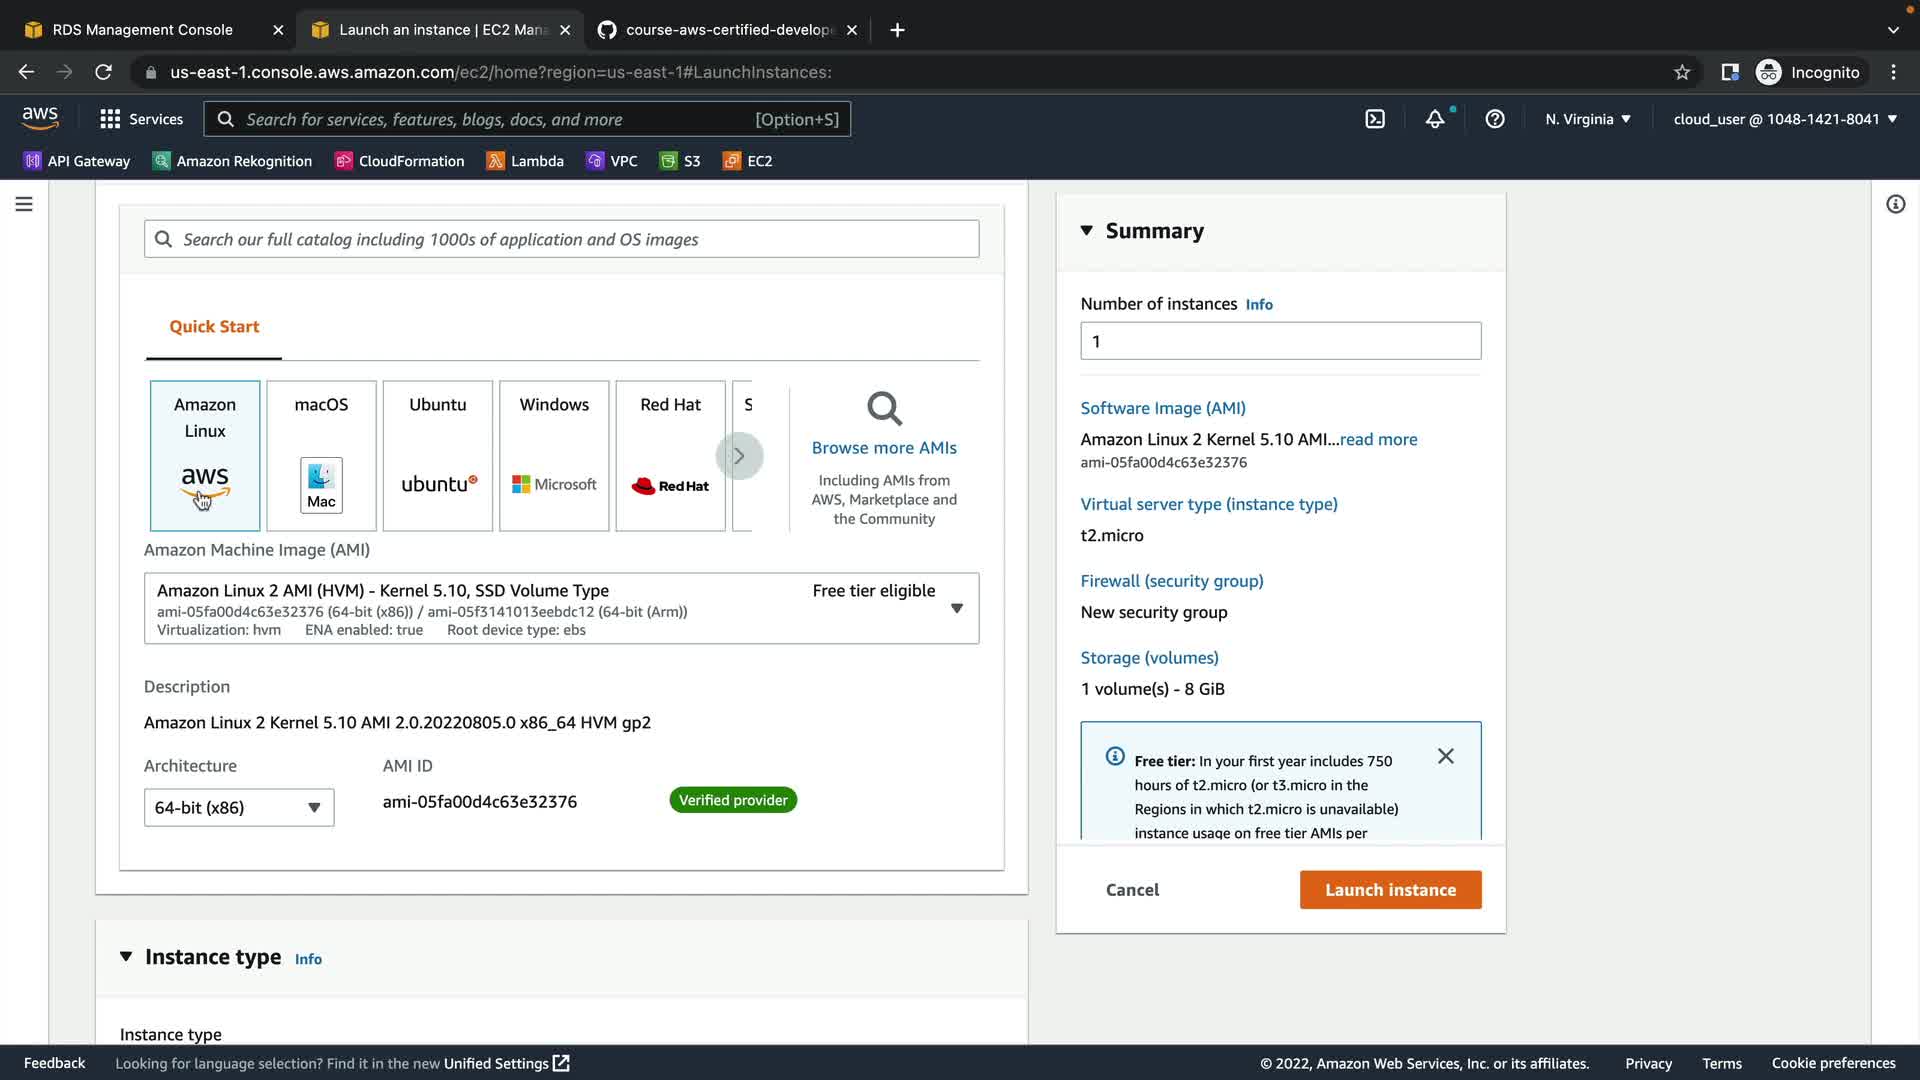
Task: Switch to RDS Management Console tab
Action: click(x=142, y=30)
